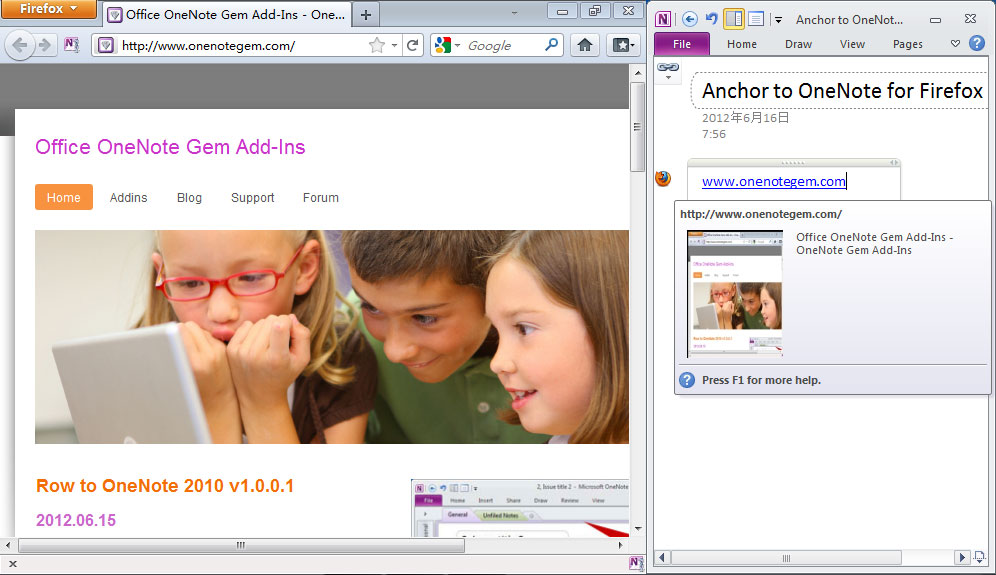
Task: Go to Firefox home page icon
Action: click(x=584, y=45)
